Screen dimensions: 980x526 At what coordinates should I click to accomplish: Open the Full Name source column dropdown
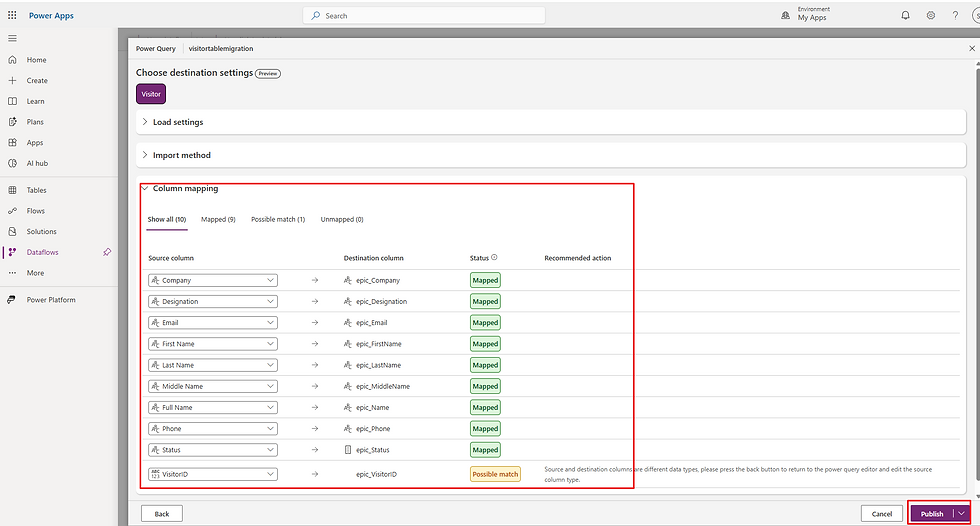point(213,408)
